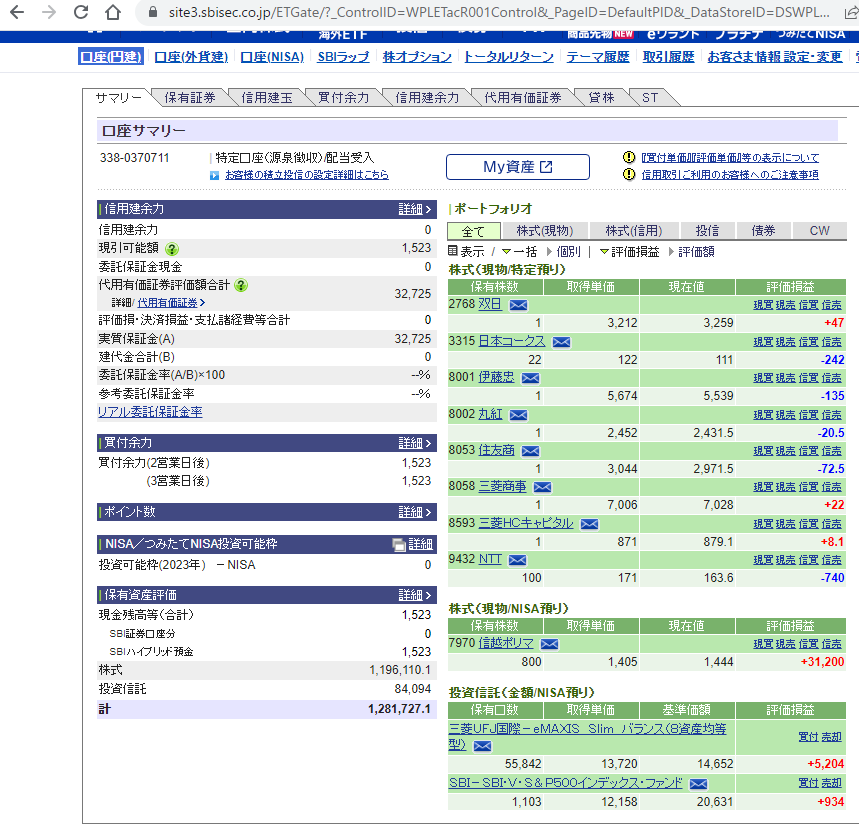Image resolution: width=859 pixels, height=825 pixels.
Task: Click the green help icon next to 現引可能額
Action: click(x=172, y=249)
